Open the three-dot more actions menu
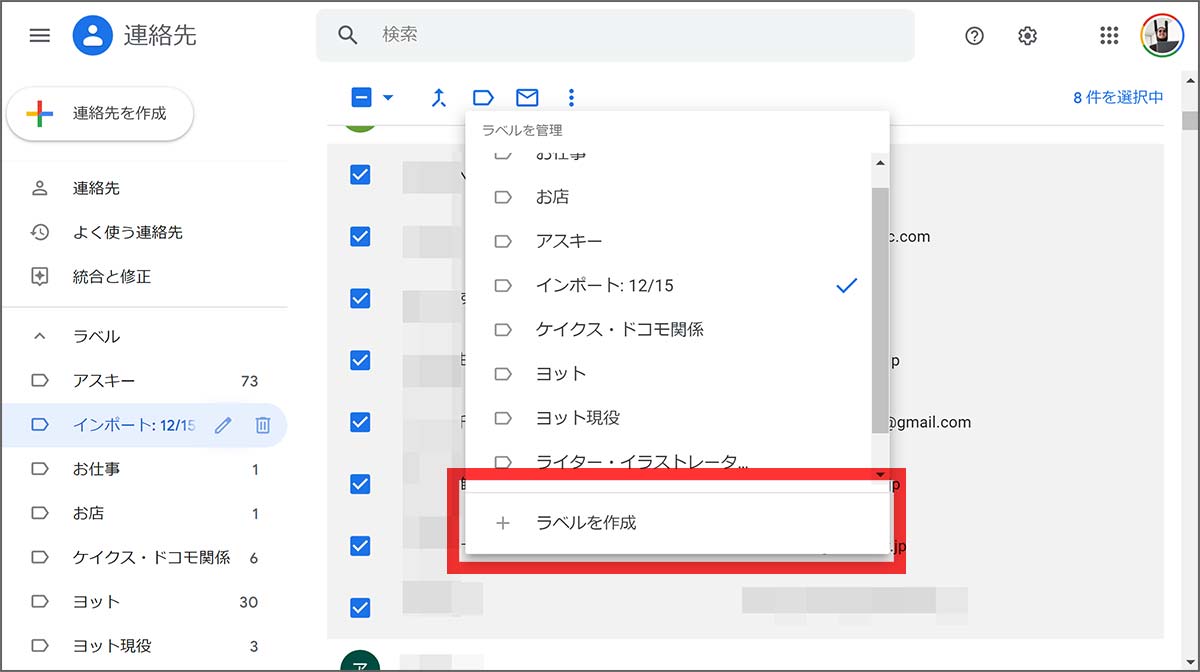Screen dimensions: 1200x672 pos(571,97)
